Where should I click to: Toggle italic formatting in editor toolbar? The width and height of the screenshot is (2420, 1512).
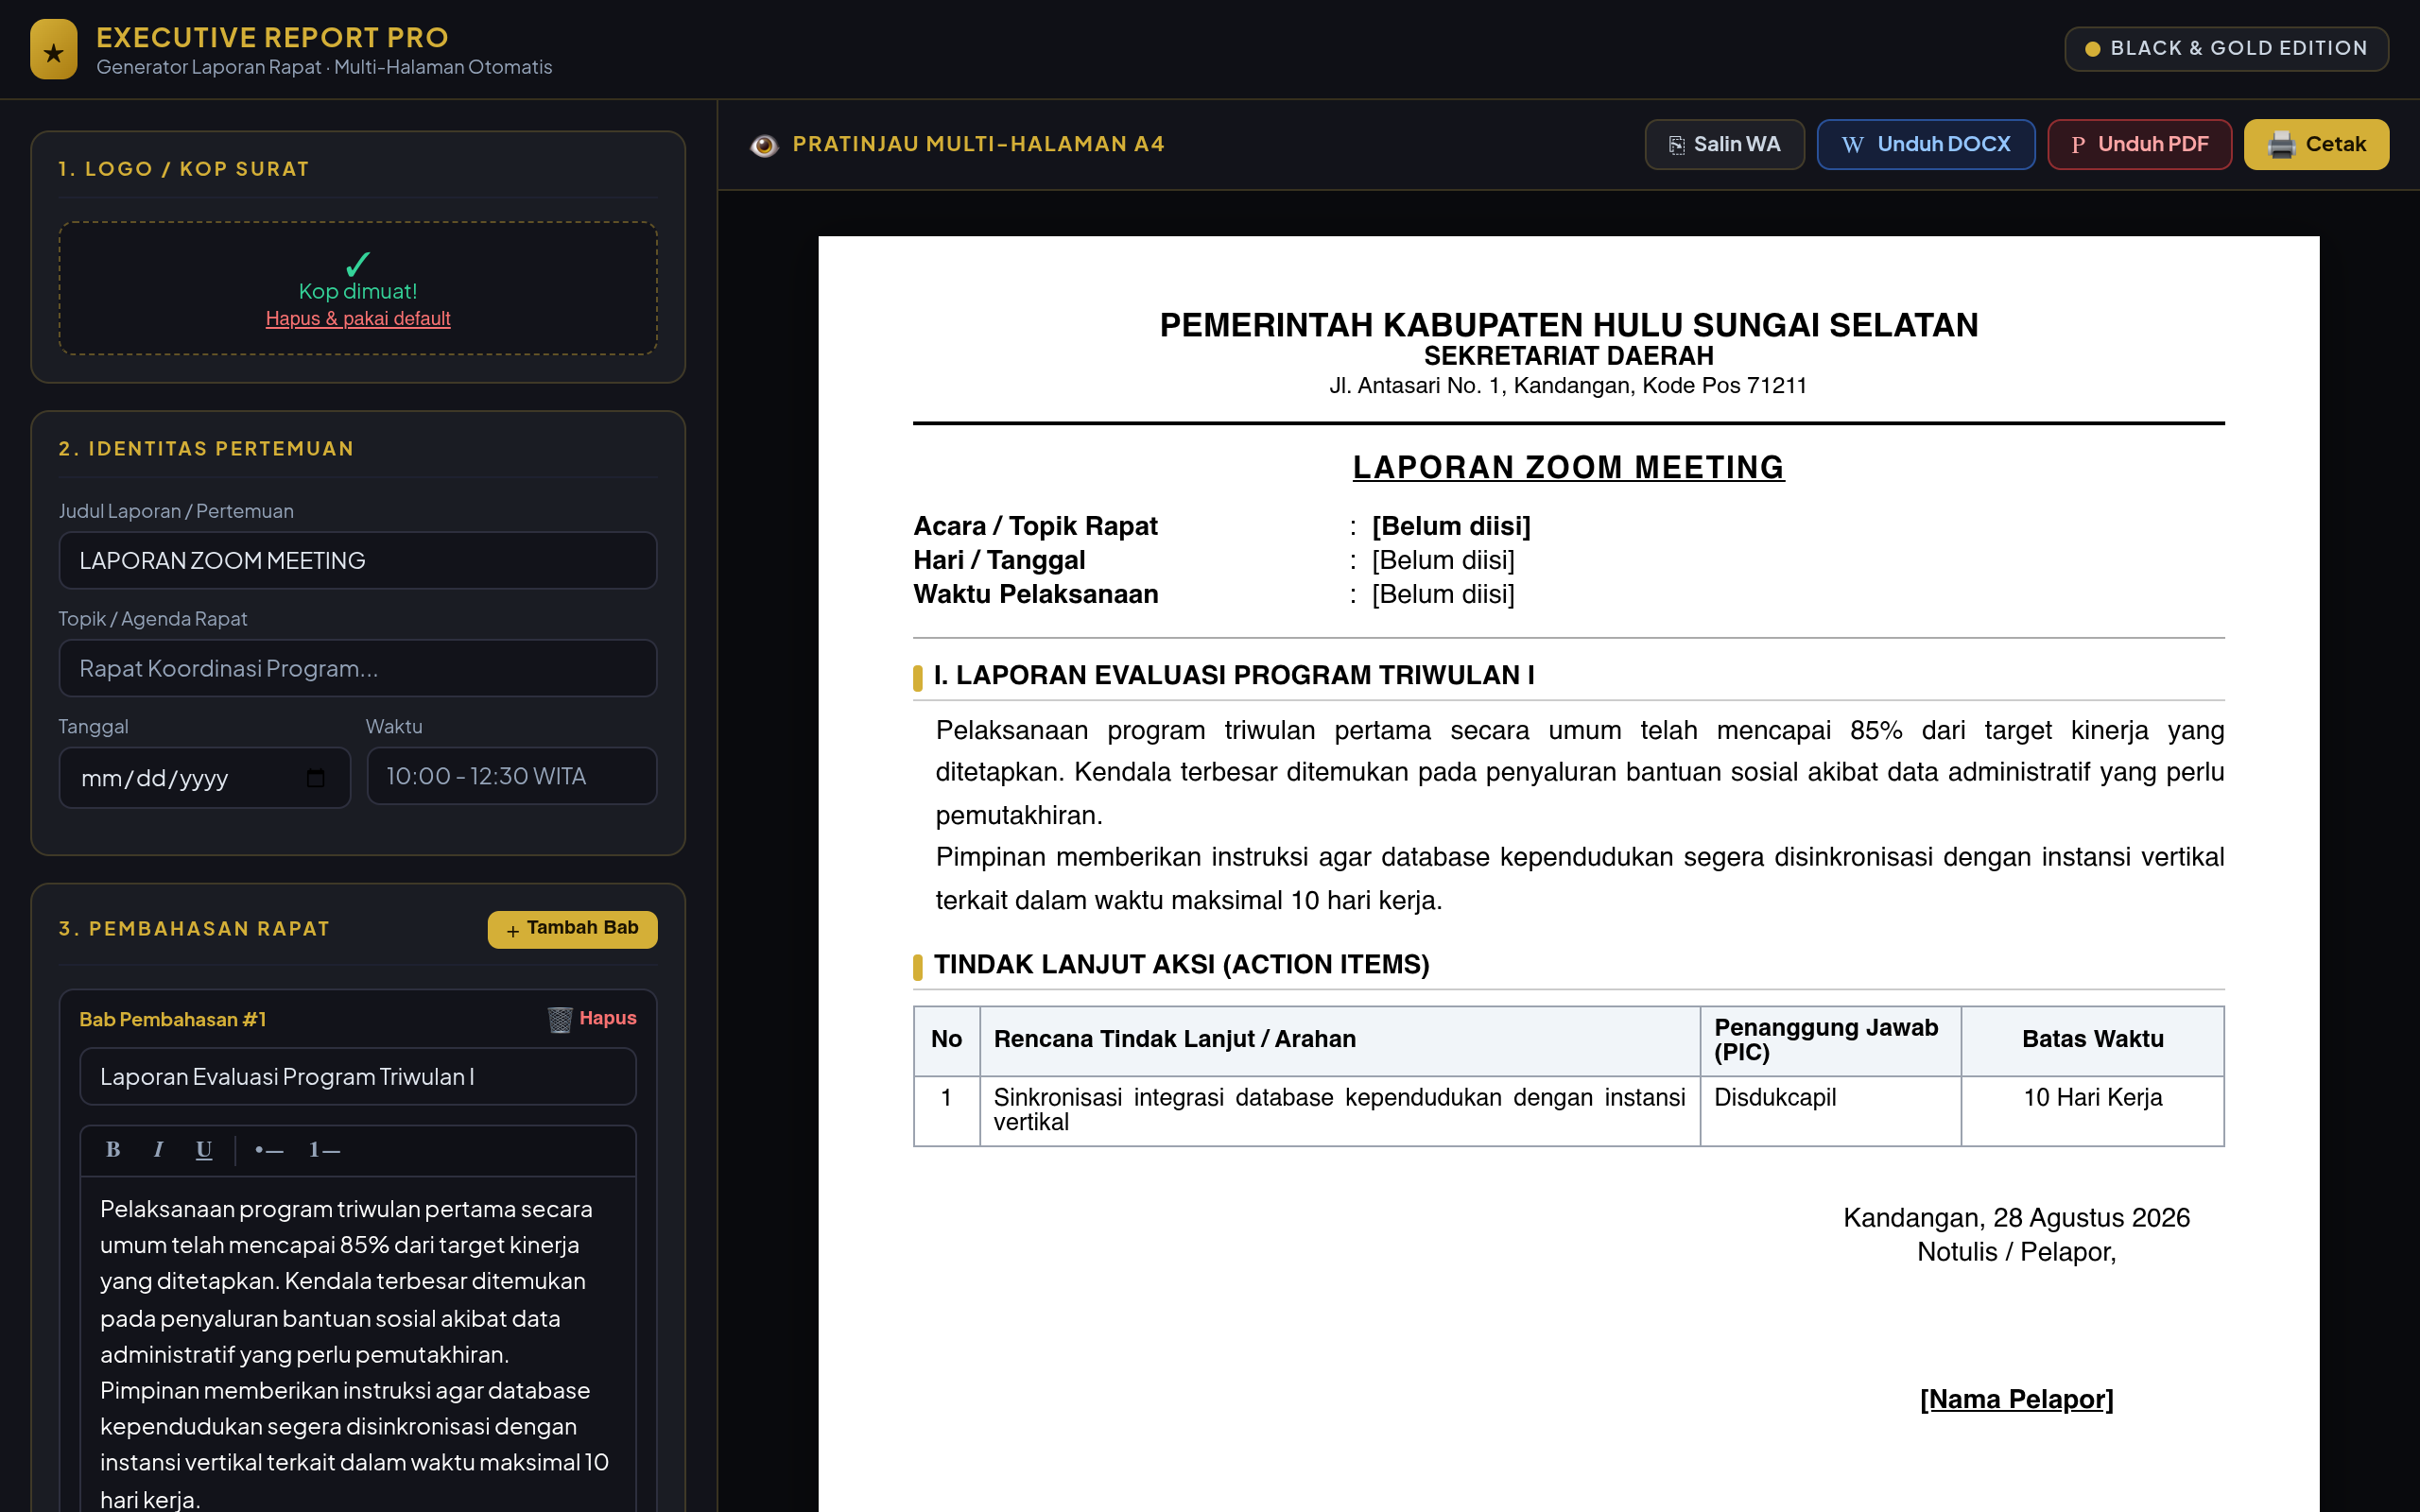(x=158, y=1150)
